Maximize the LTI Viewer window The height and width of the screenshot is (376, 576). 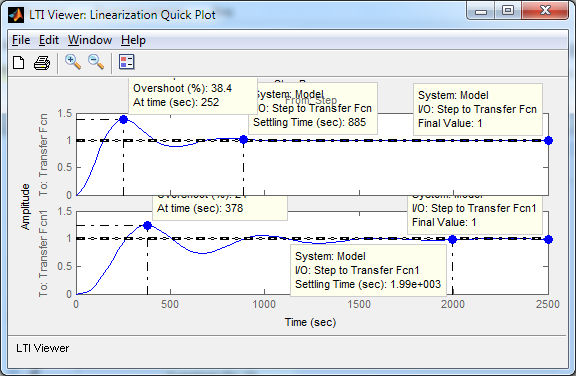click(x=508, y=10)
